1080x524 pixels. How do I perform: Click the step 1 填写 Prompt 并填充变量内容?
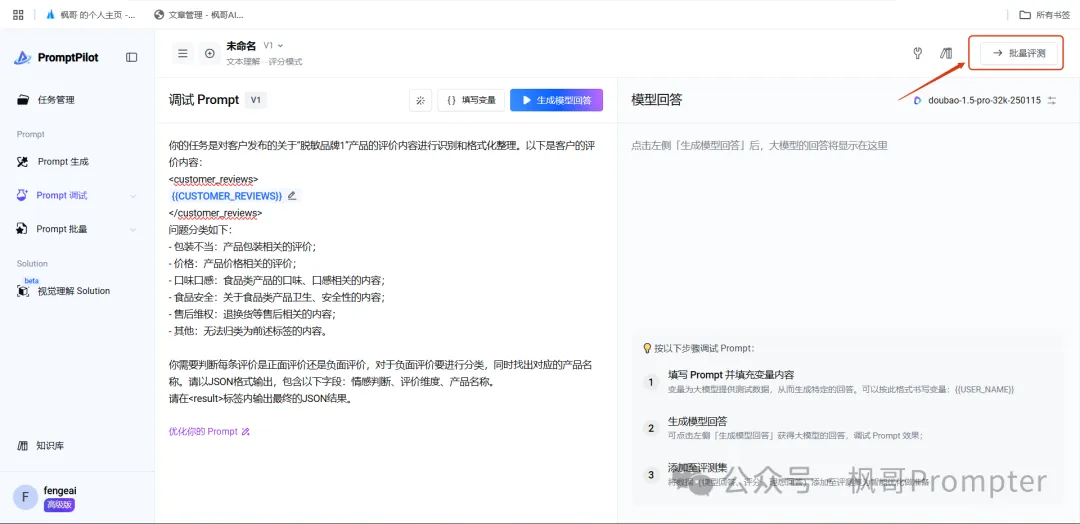pos(731,375)
